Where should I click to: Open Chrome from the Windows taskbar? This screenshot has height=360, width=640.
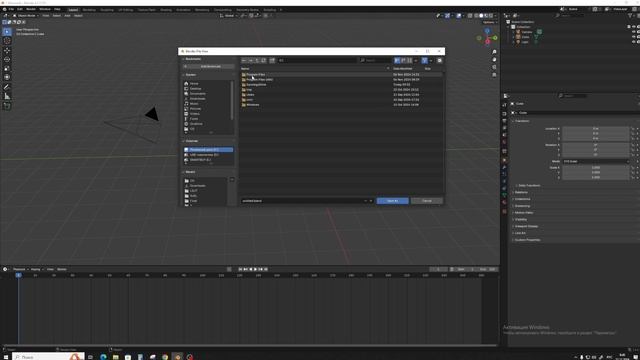pyautogui.click(x=165, y=357)
